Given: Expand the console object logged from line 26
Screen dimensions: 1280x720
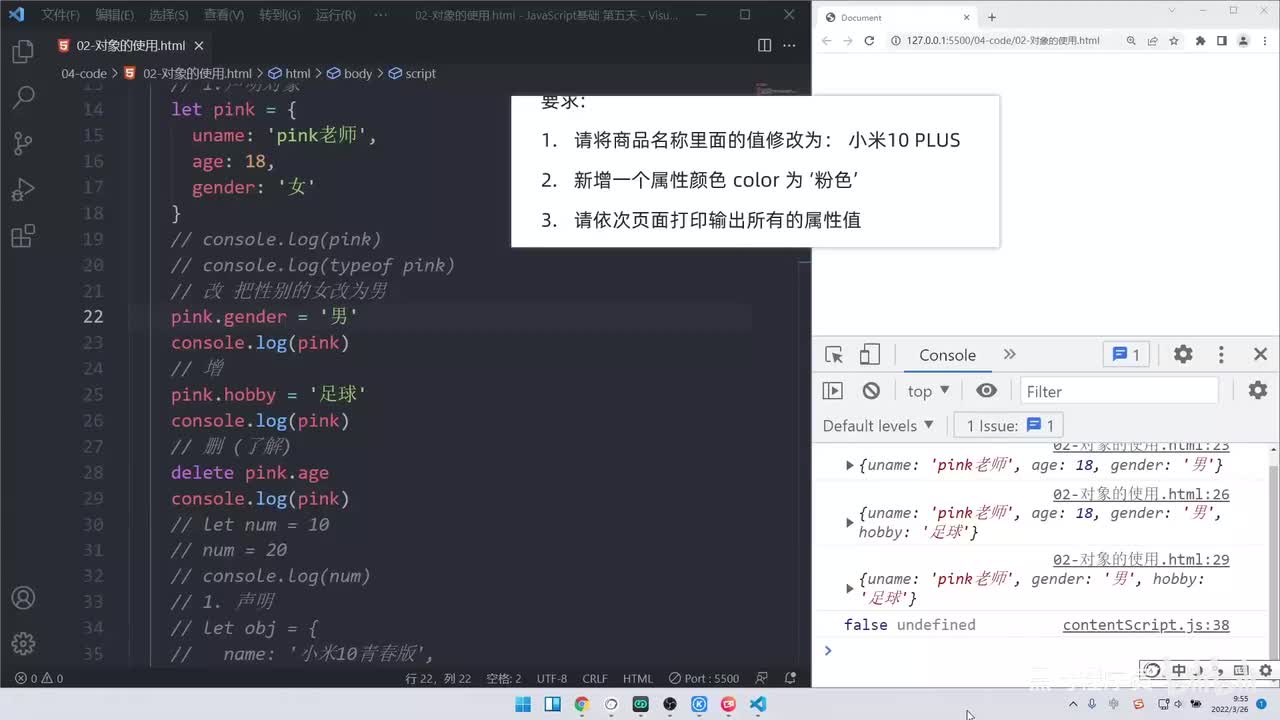Looking at the screenshot, I should [x=850, y=522].
